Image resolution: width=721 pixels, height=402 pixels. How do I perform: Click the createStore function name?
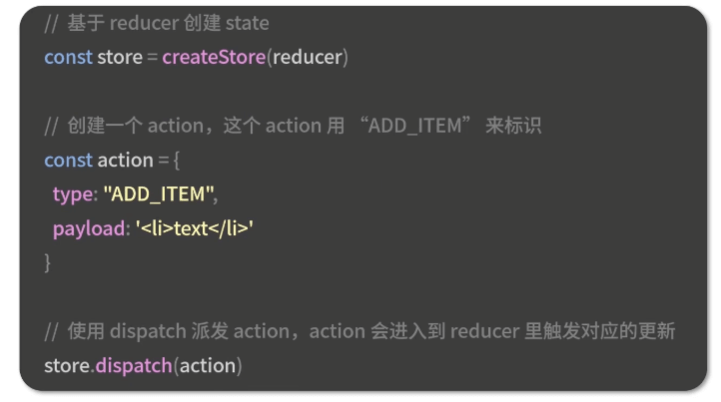coord(214,57)
